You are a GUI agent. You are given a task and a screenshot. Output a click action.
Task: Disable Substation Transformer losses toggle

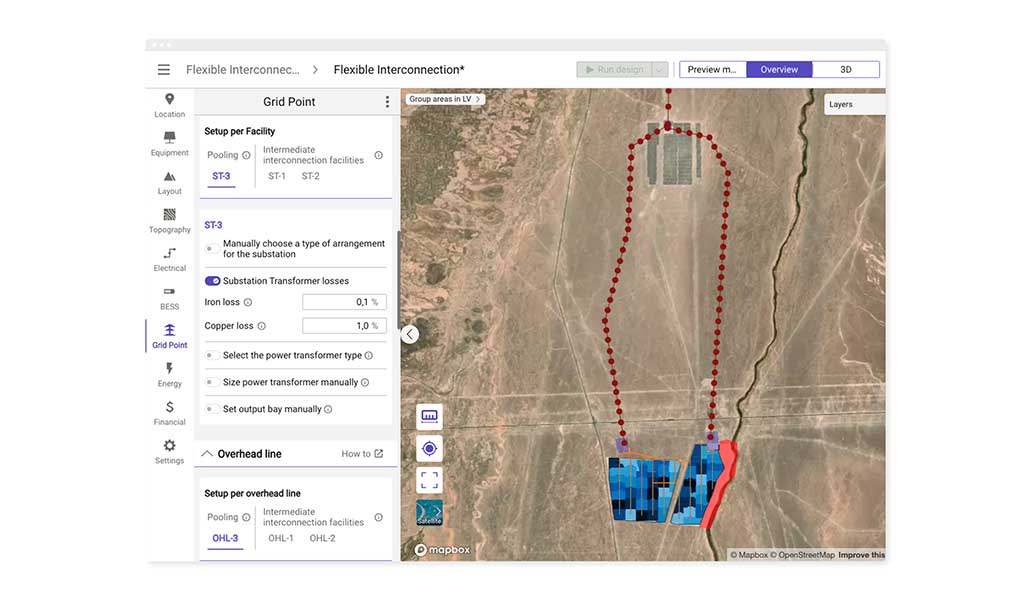coord(212,281)
